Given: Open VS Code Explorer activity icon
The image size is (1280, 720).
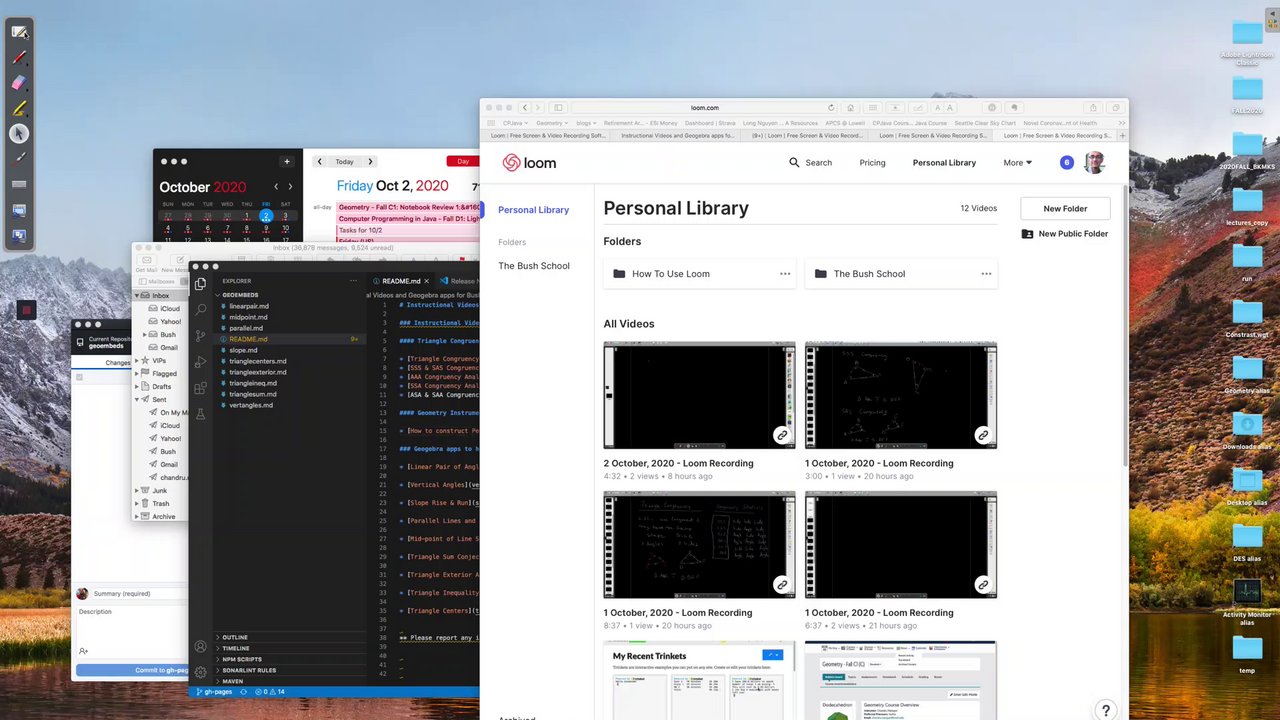Looking at the screenshot, I should tap(200, 284).
